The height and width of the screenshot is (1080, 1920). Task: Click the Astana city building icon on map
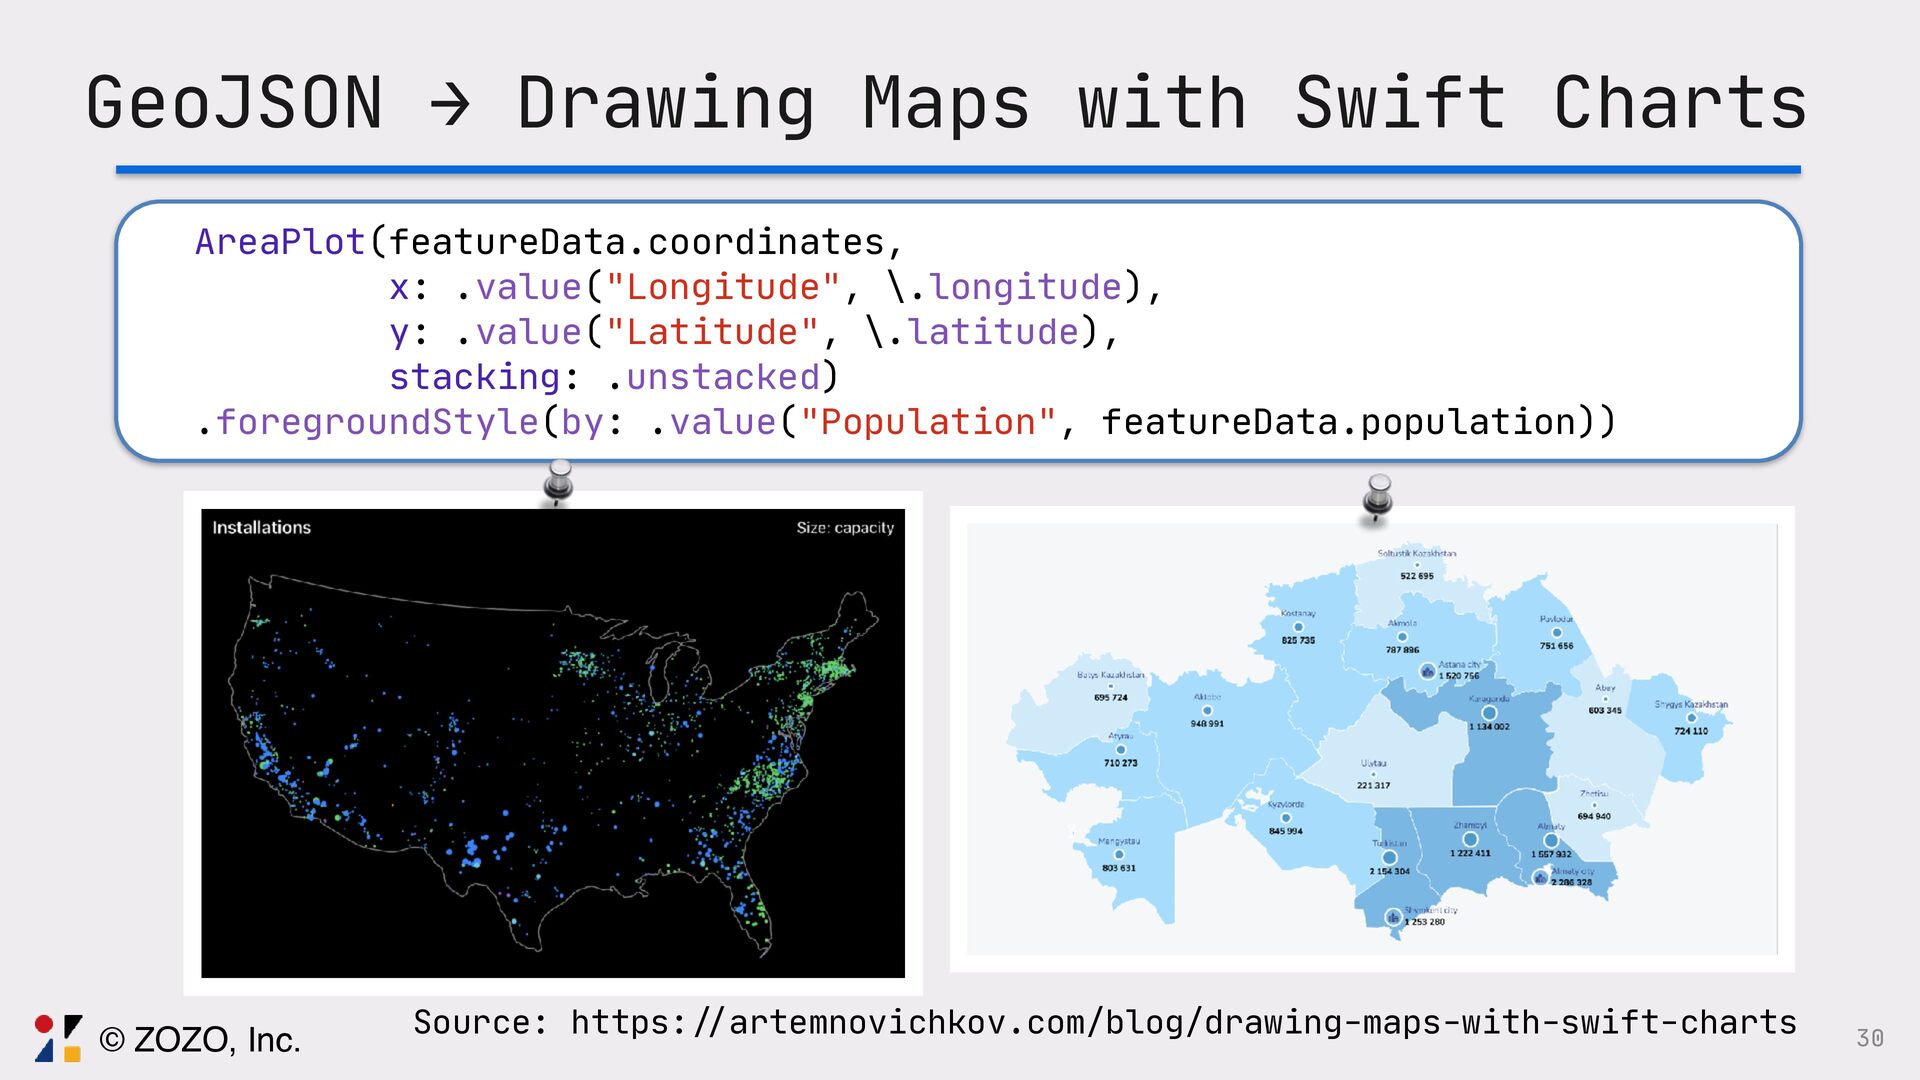pos(1427,671)
